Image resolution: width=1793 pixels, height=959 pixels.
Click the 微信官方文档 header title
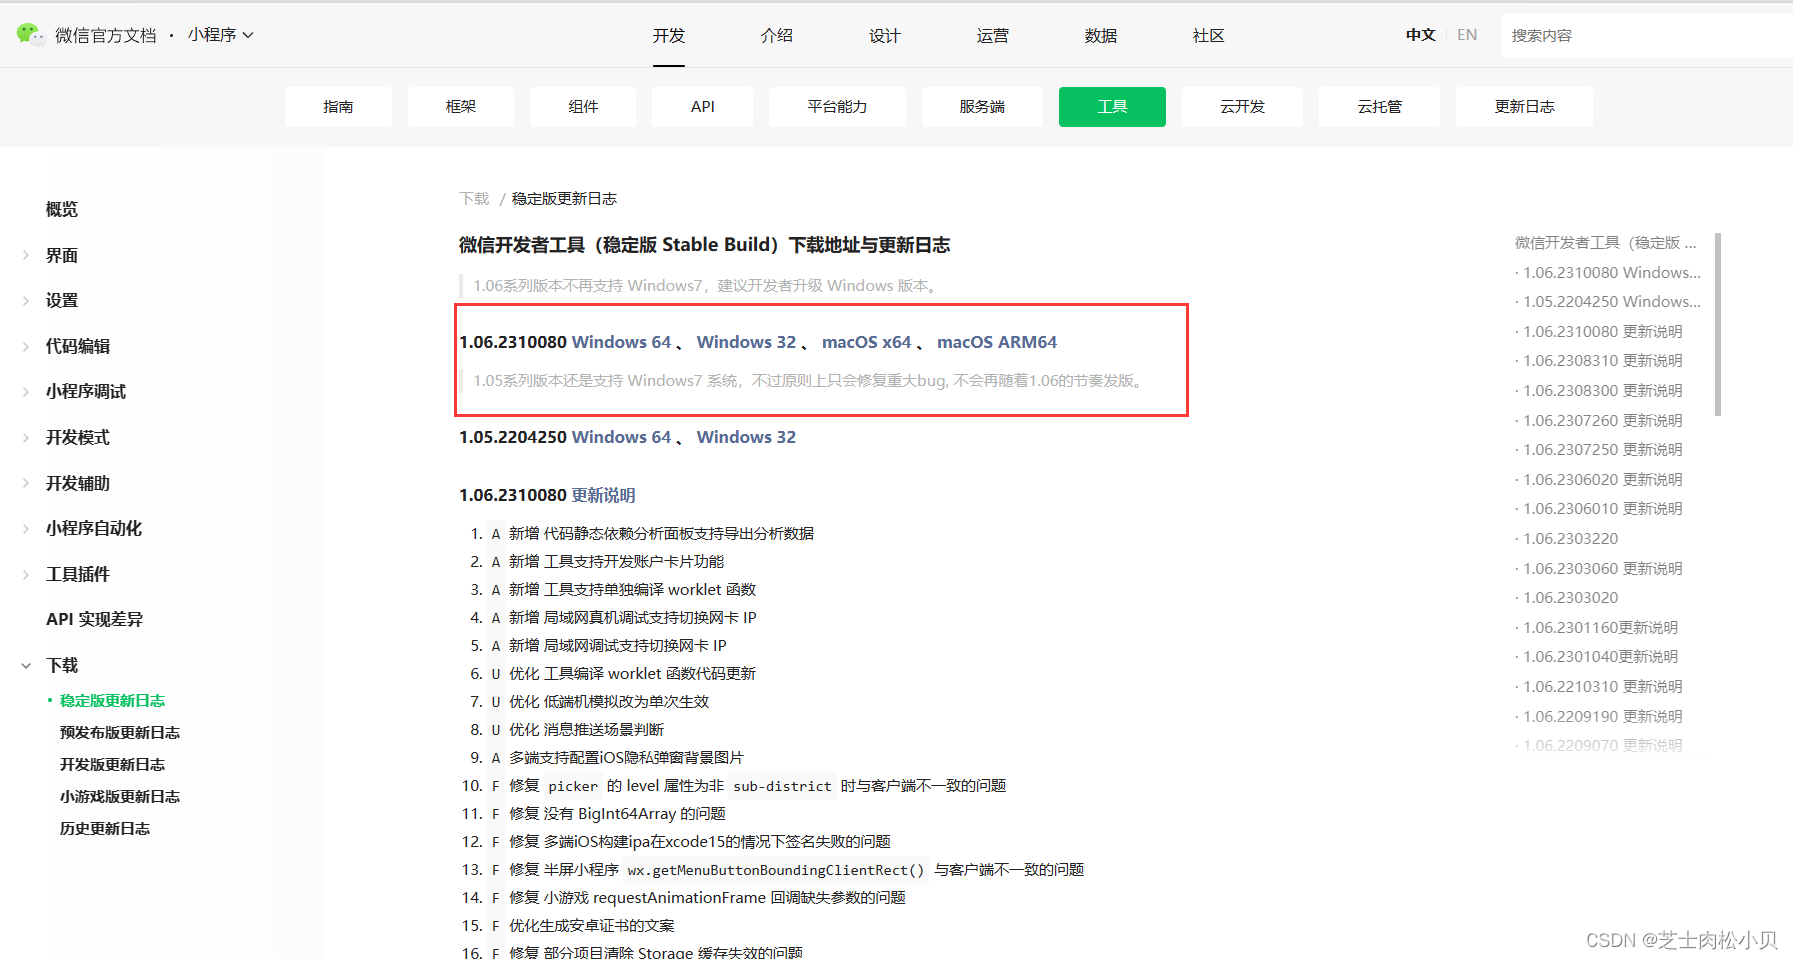point(106,35)
